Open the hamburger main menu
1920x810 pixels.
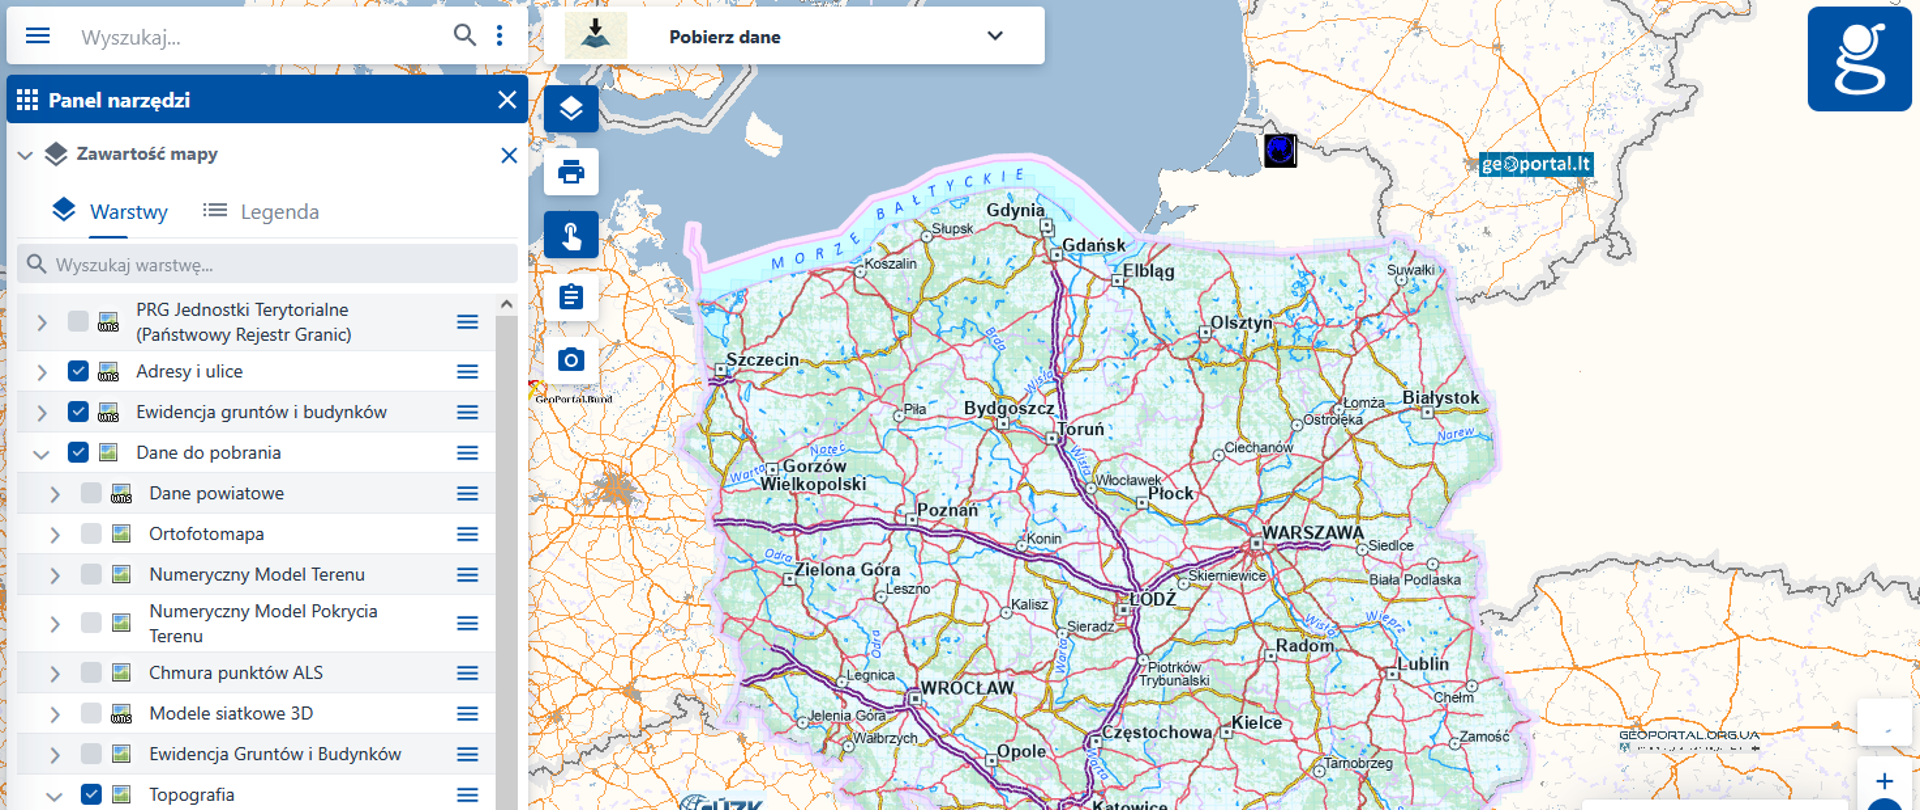click(x=37, y=36)
